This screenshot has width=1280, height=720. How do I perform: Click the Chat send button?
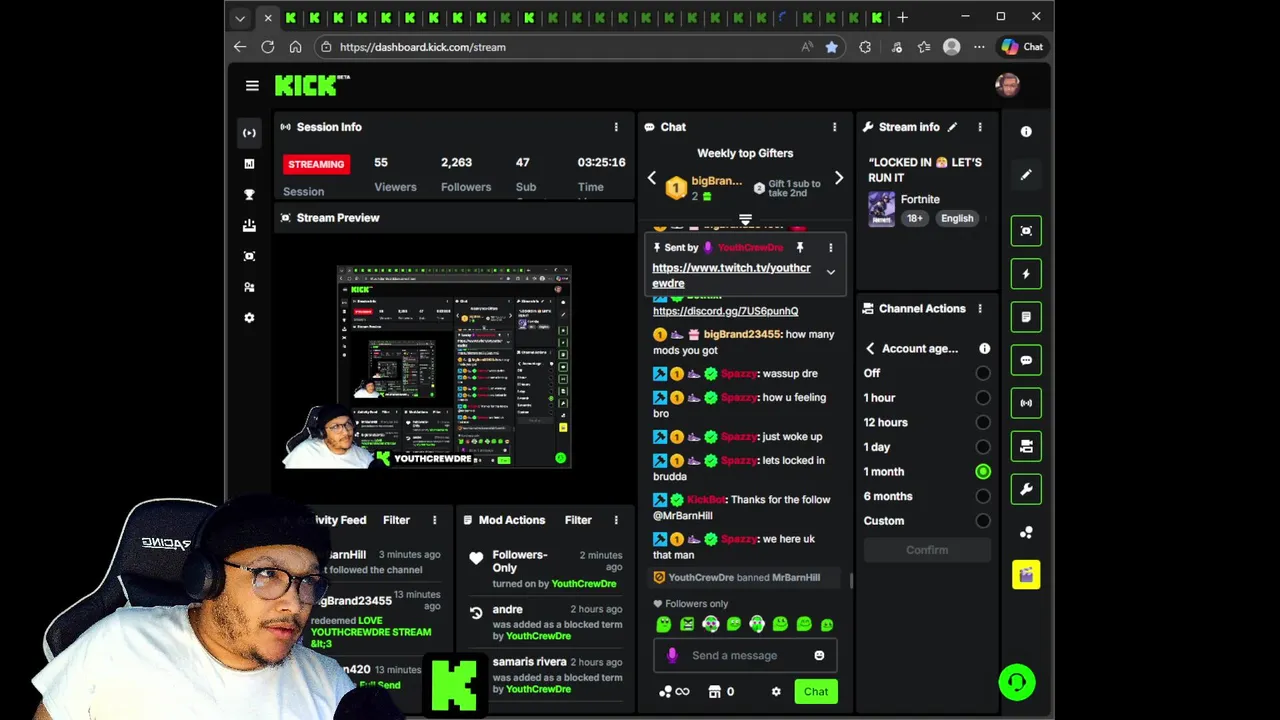[x=816, y=692]
